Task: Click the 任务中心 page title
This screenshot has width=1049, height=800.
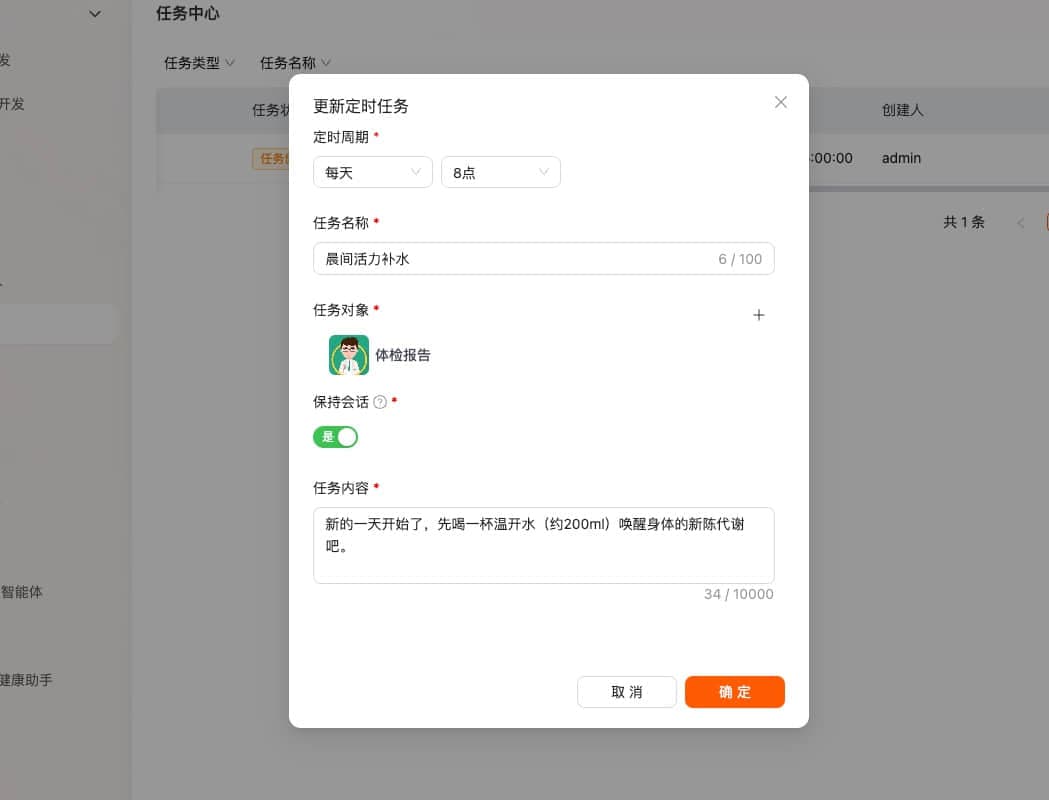Action: point(187,13)
